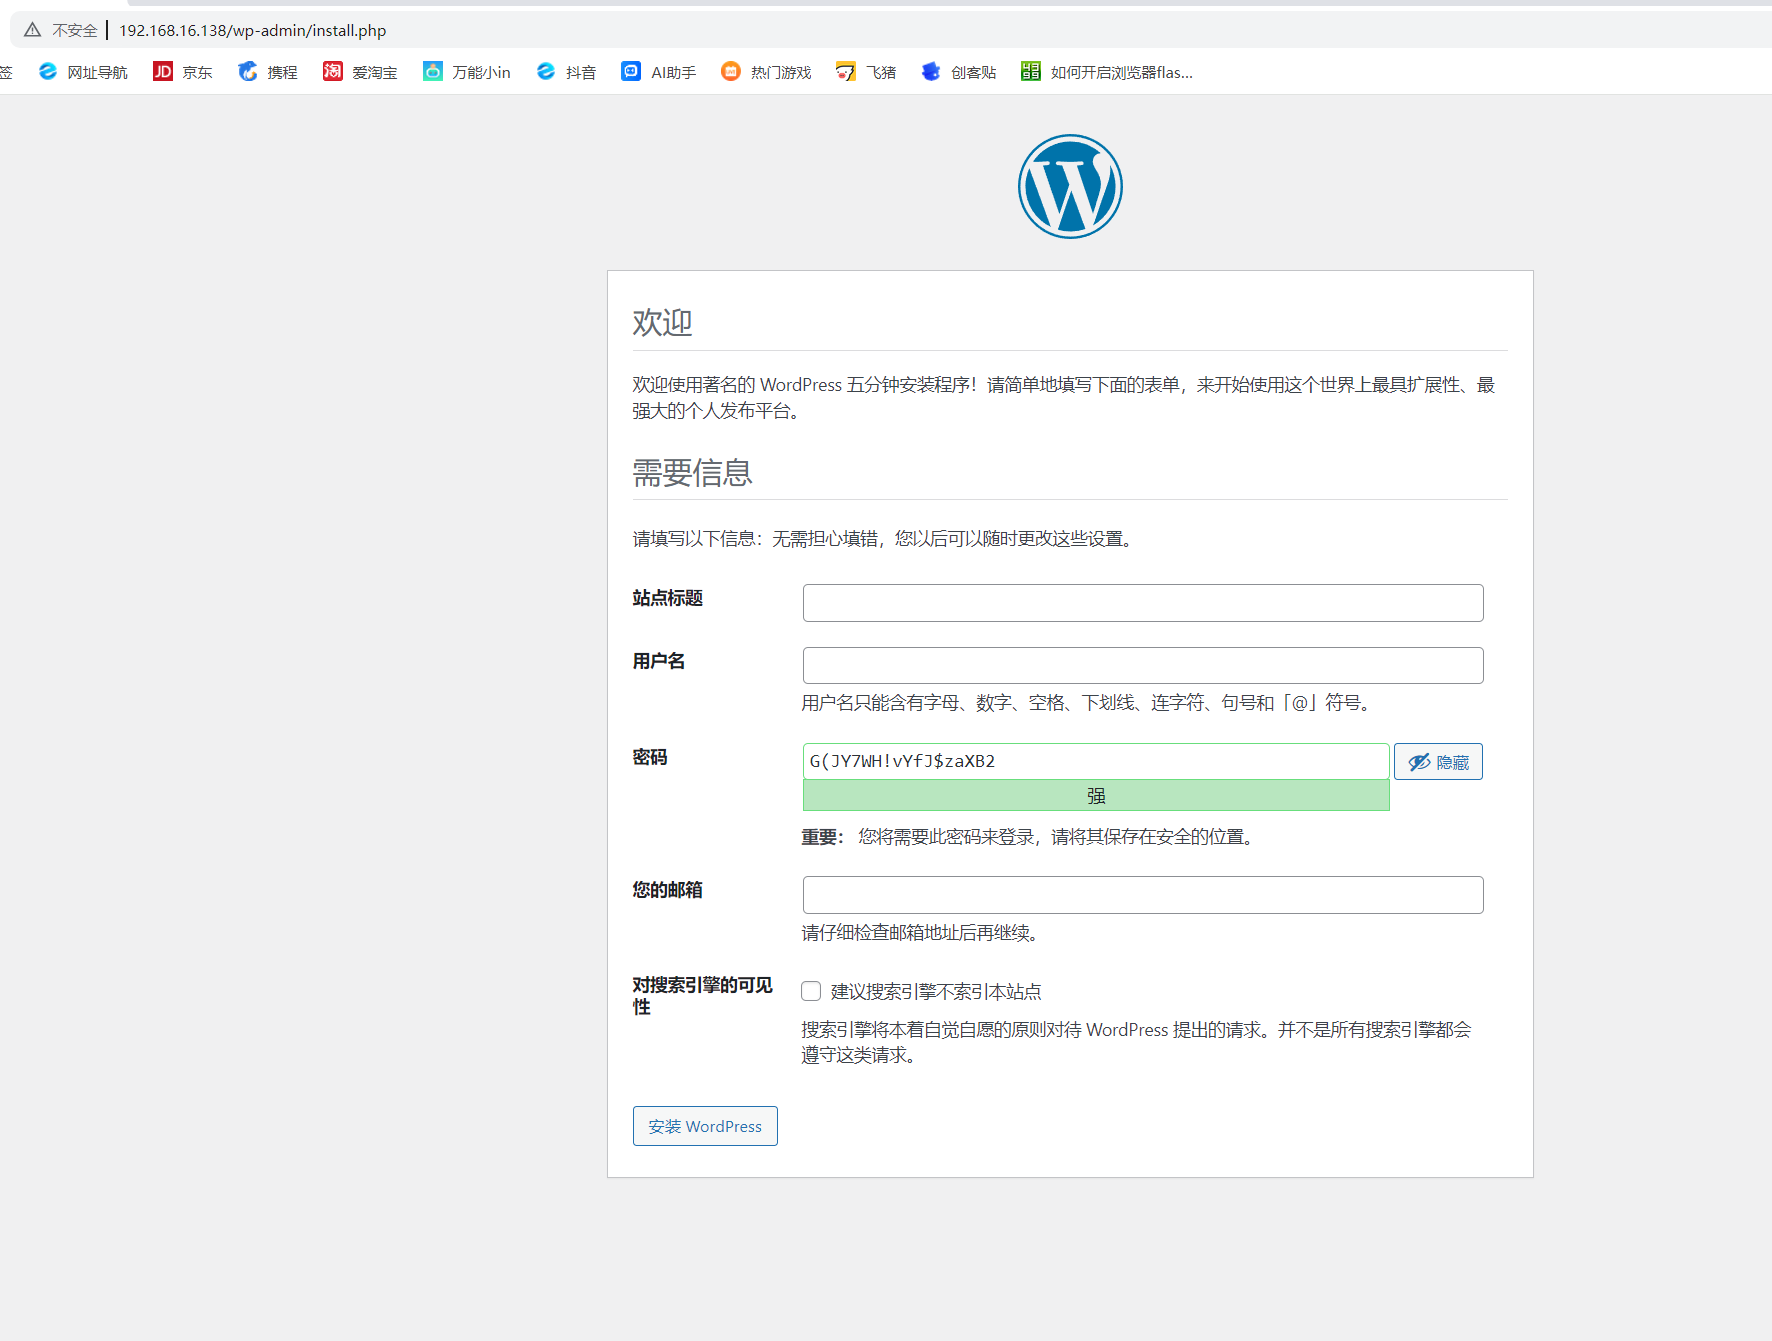Click the 密码 label
This screenshot has width=1772, height=1341.
(x=649, y=757)
